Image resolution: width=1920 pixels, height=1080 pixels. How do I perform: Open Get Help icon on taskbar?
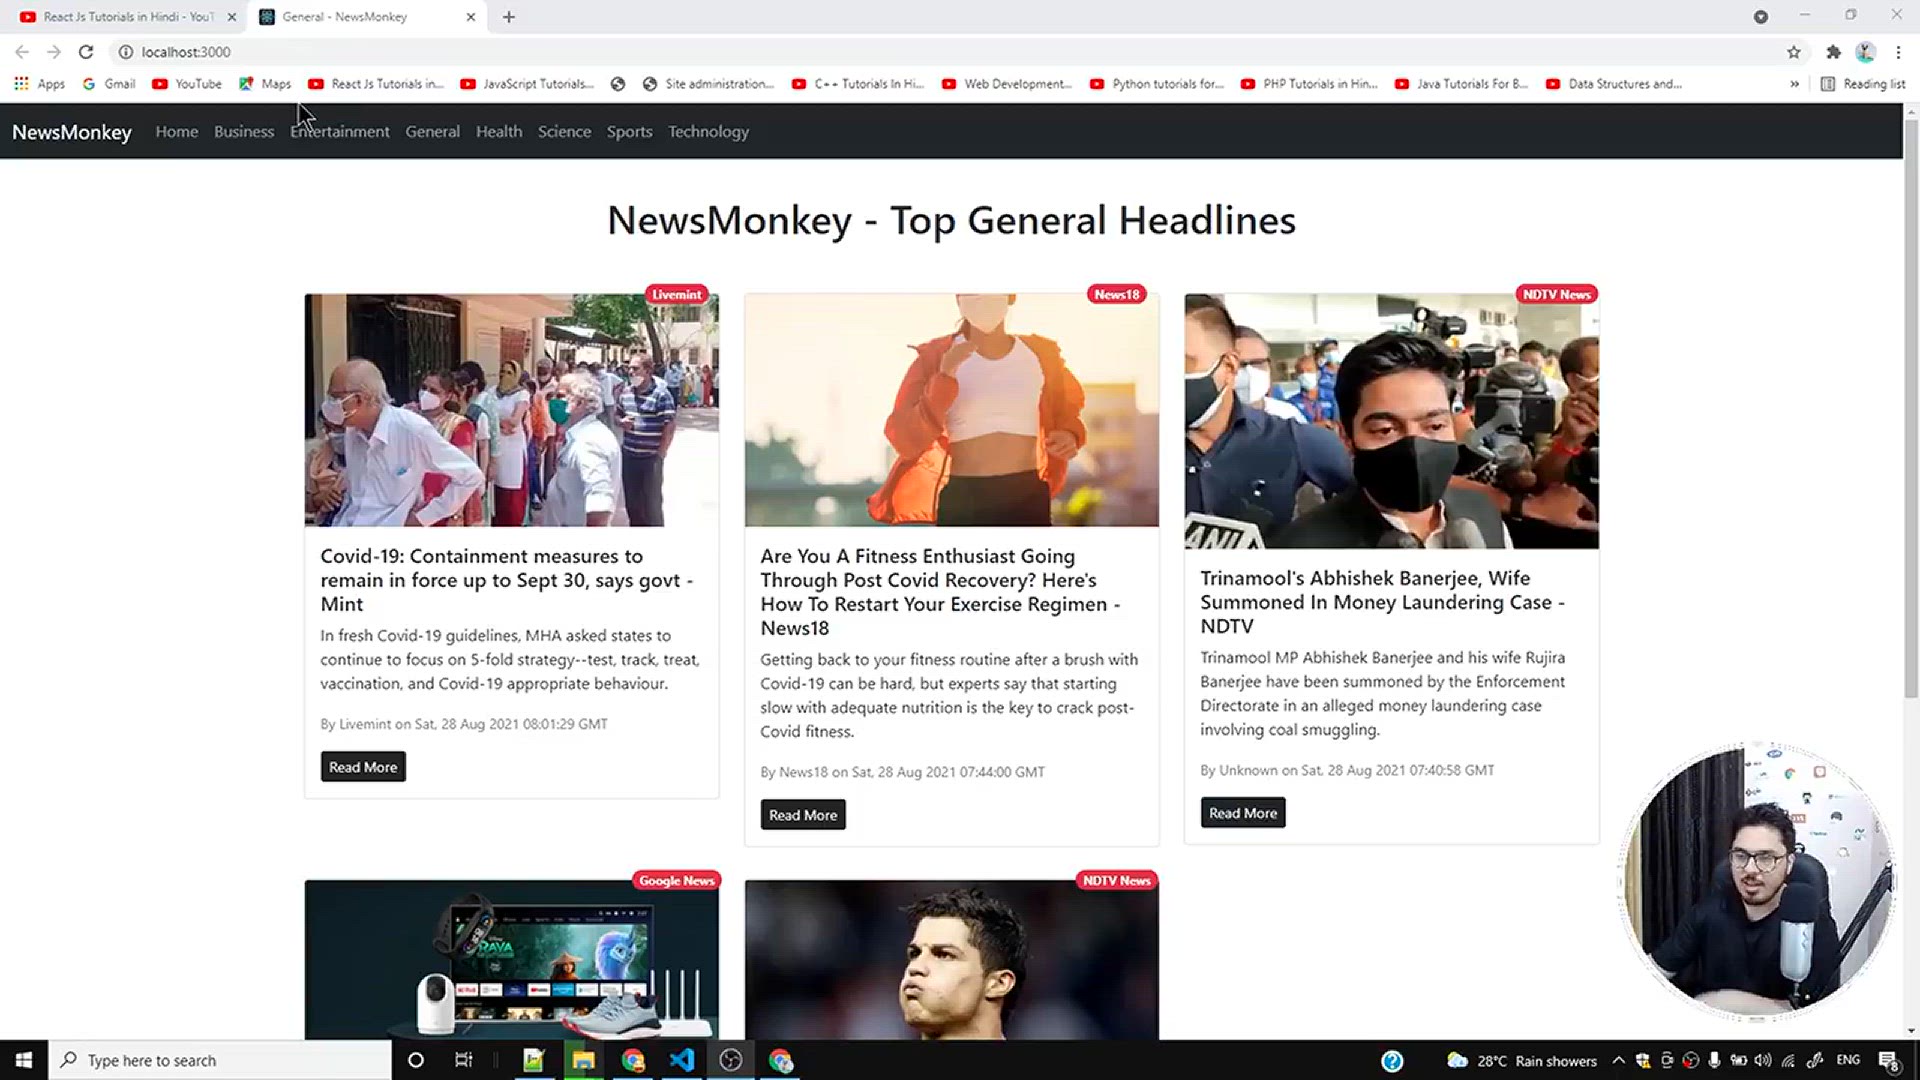(1392, 1061)
